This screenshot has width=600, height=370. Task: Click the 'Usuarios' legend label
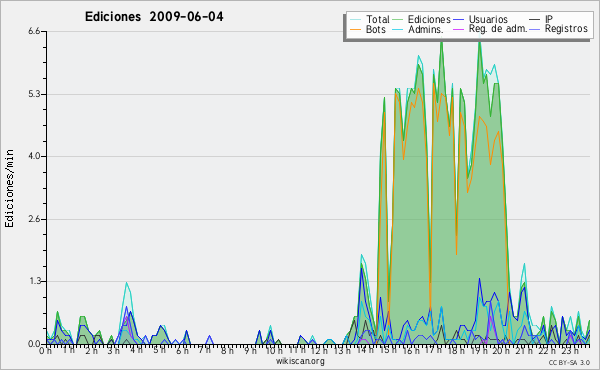(488, 19)
